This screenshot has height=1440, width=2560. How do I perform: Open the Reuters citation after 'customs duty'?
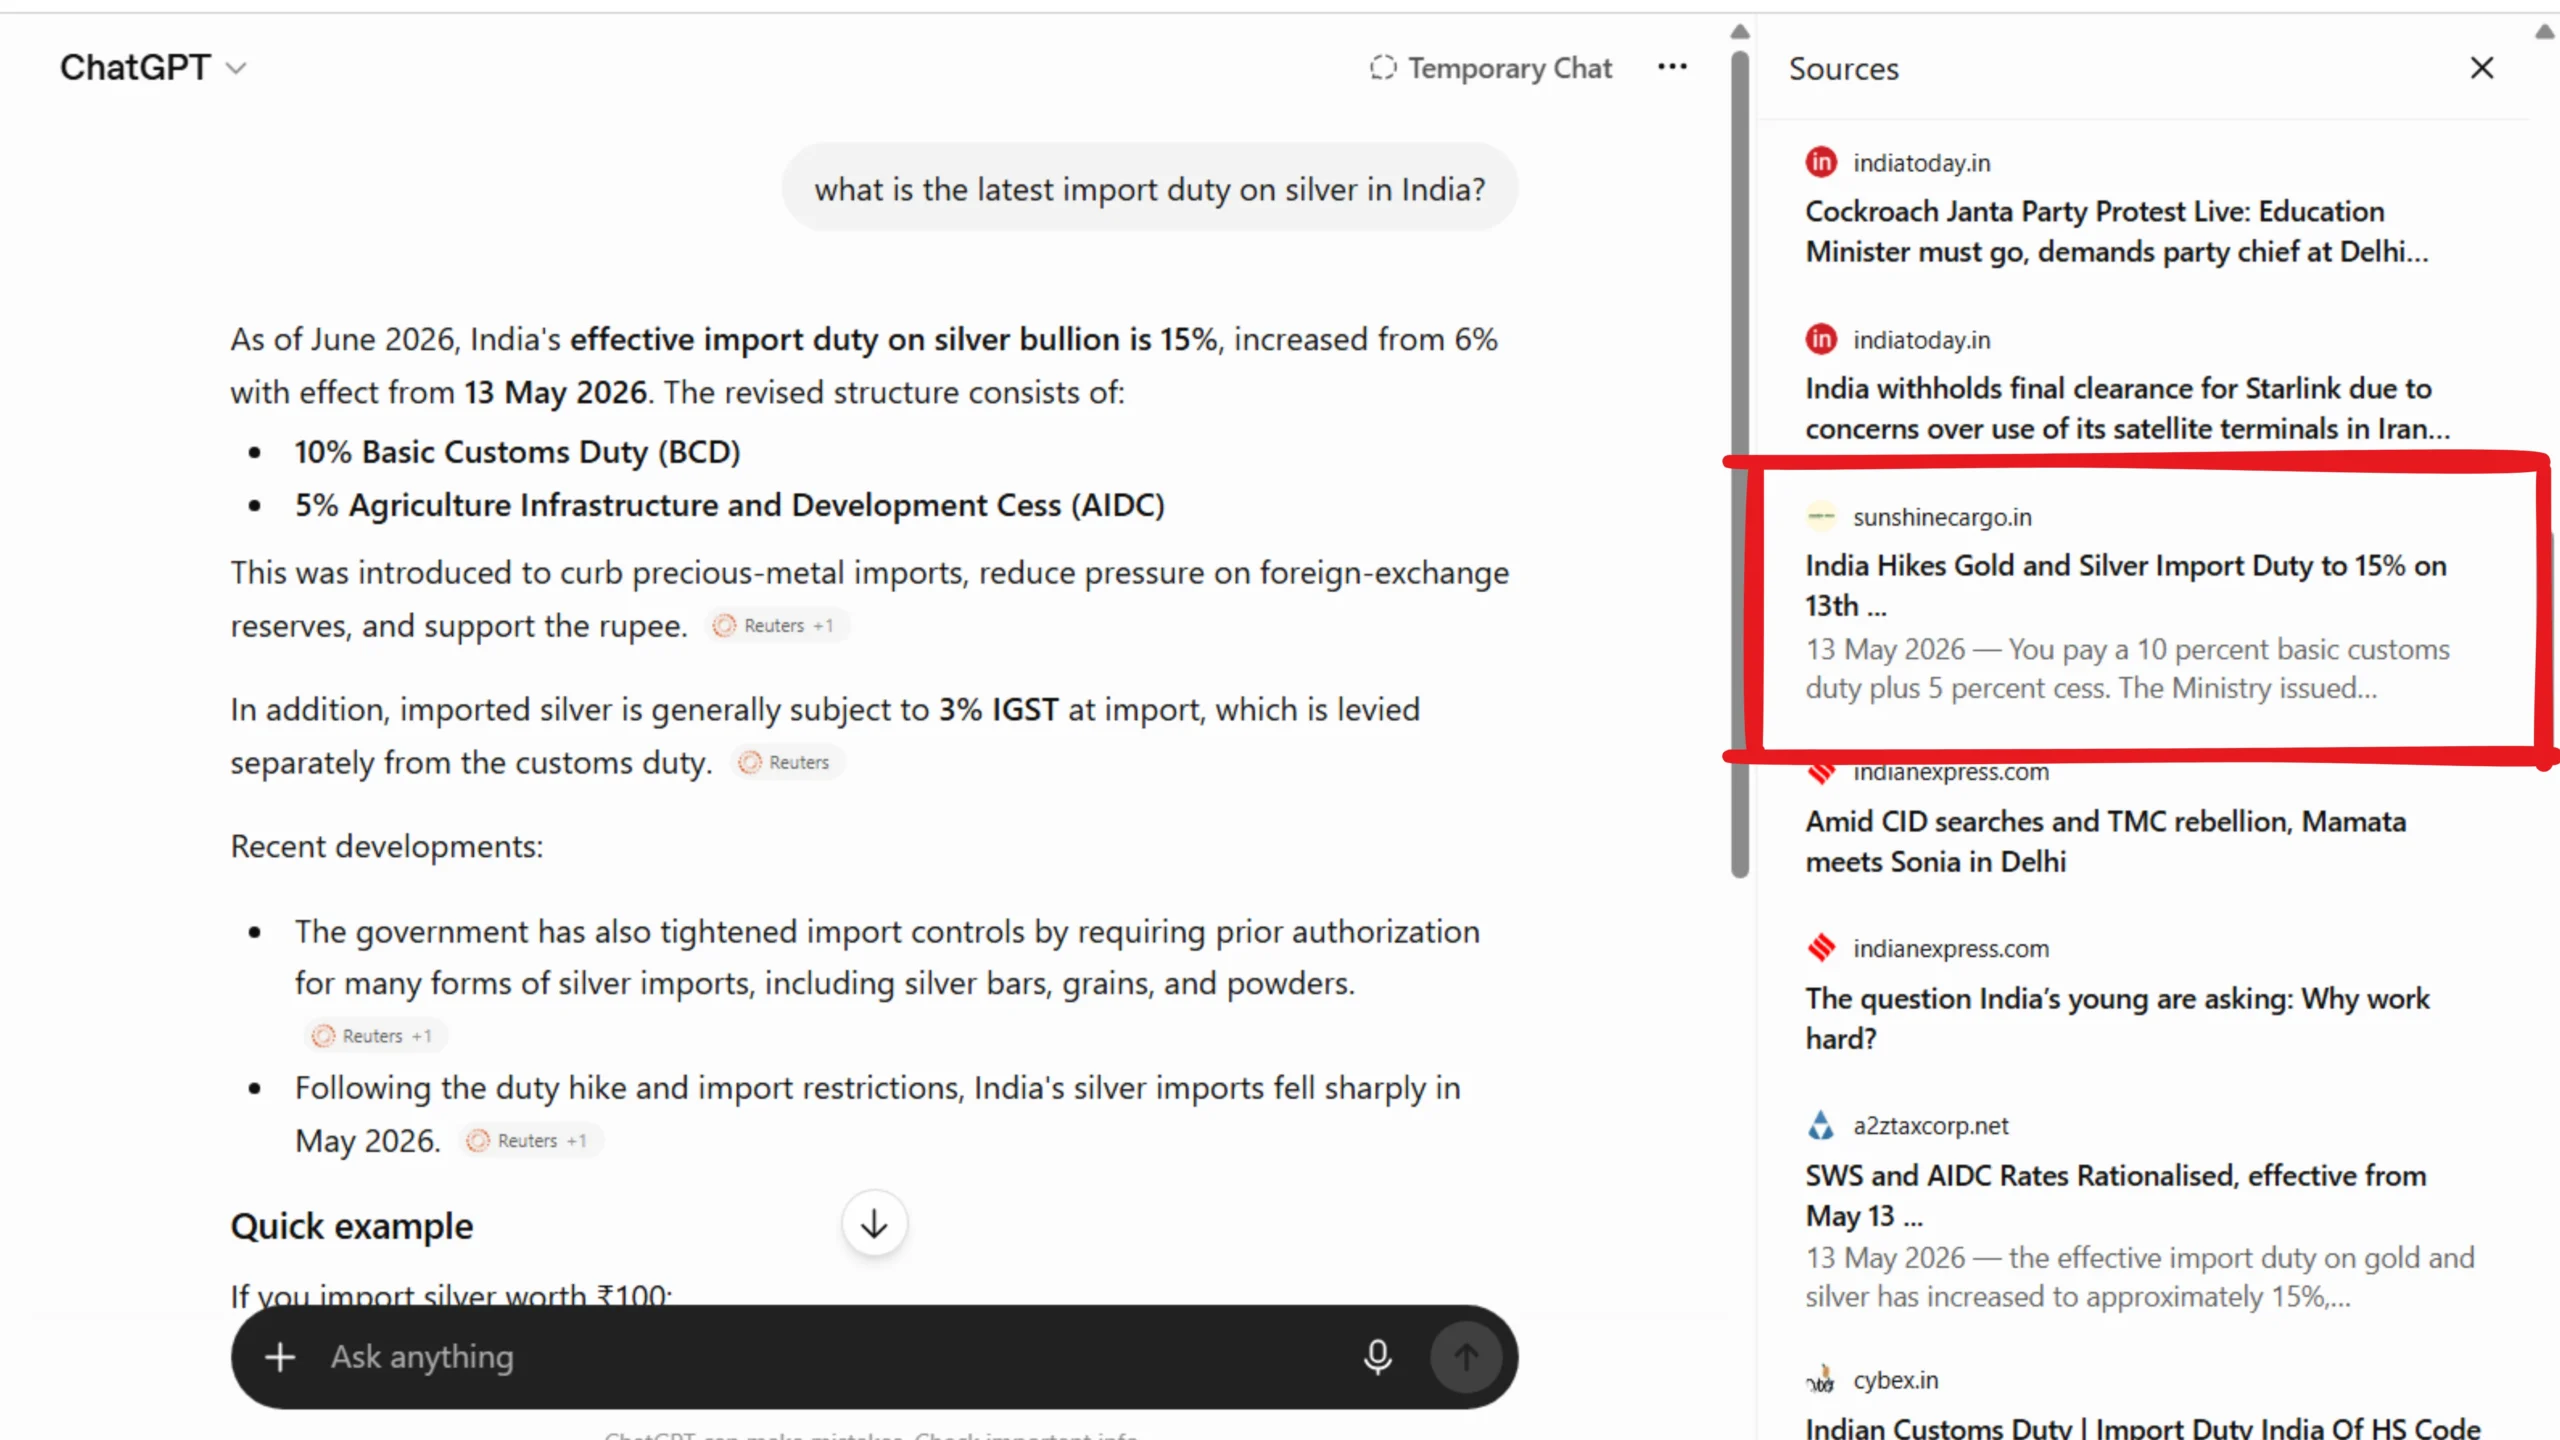coord(787,763)
